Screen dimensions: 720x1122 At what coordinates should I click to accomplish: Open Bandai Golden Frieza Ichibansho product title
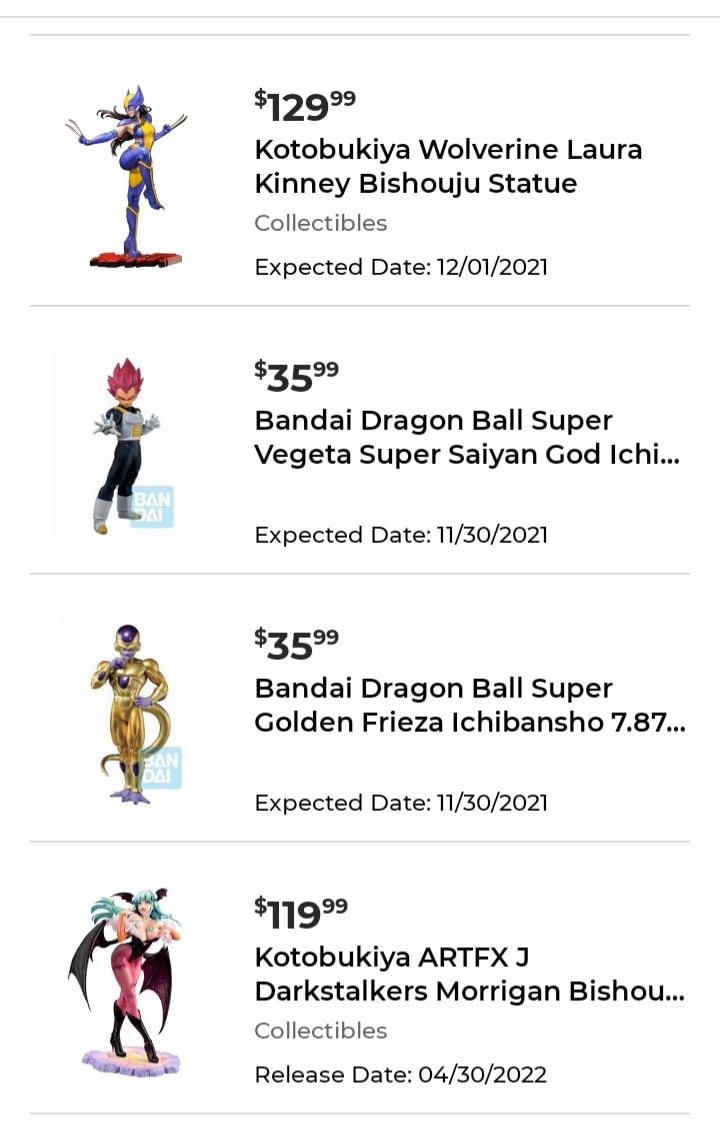pyautogui.click(x=469, y=705)
